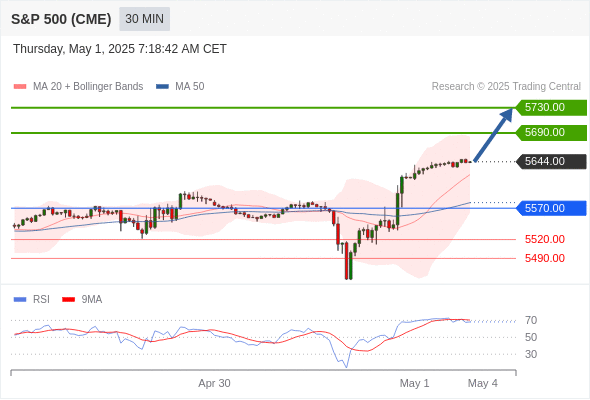
Task: Select the 5570.00 pivot price tag
Action: [x=551, y=208]
